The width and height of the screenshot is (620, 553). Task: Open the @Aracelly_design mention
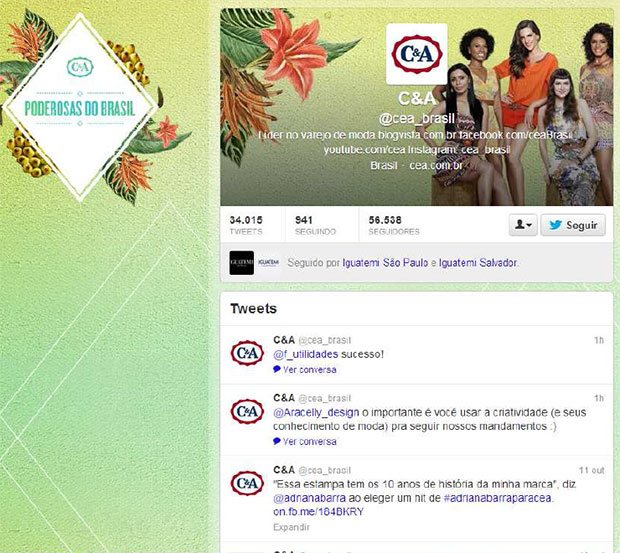316,413
